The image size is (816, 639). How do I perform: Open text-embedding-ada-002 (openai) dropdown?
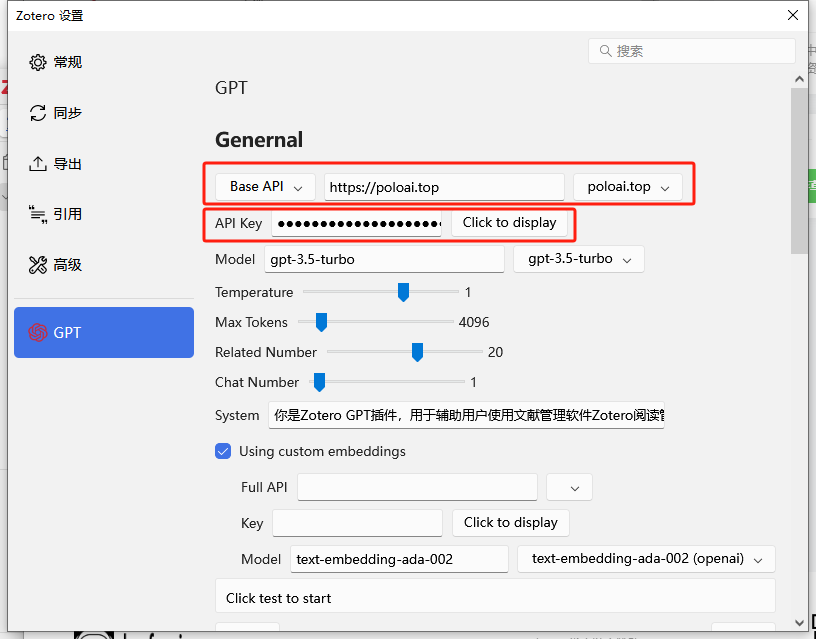coord(646,559)
